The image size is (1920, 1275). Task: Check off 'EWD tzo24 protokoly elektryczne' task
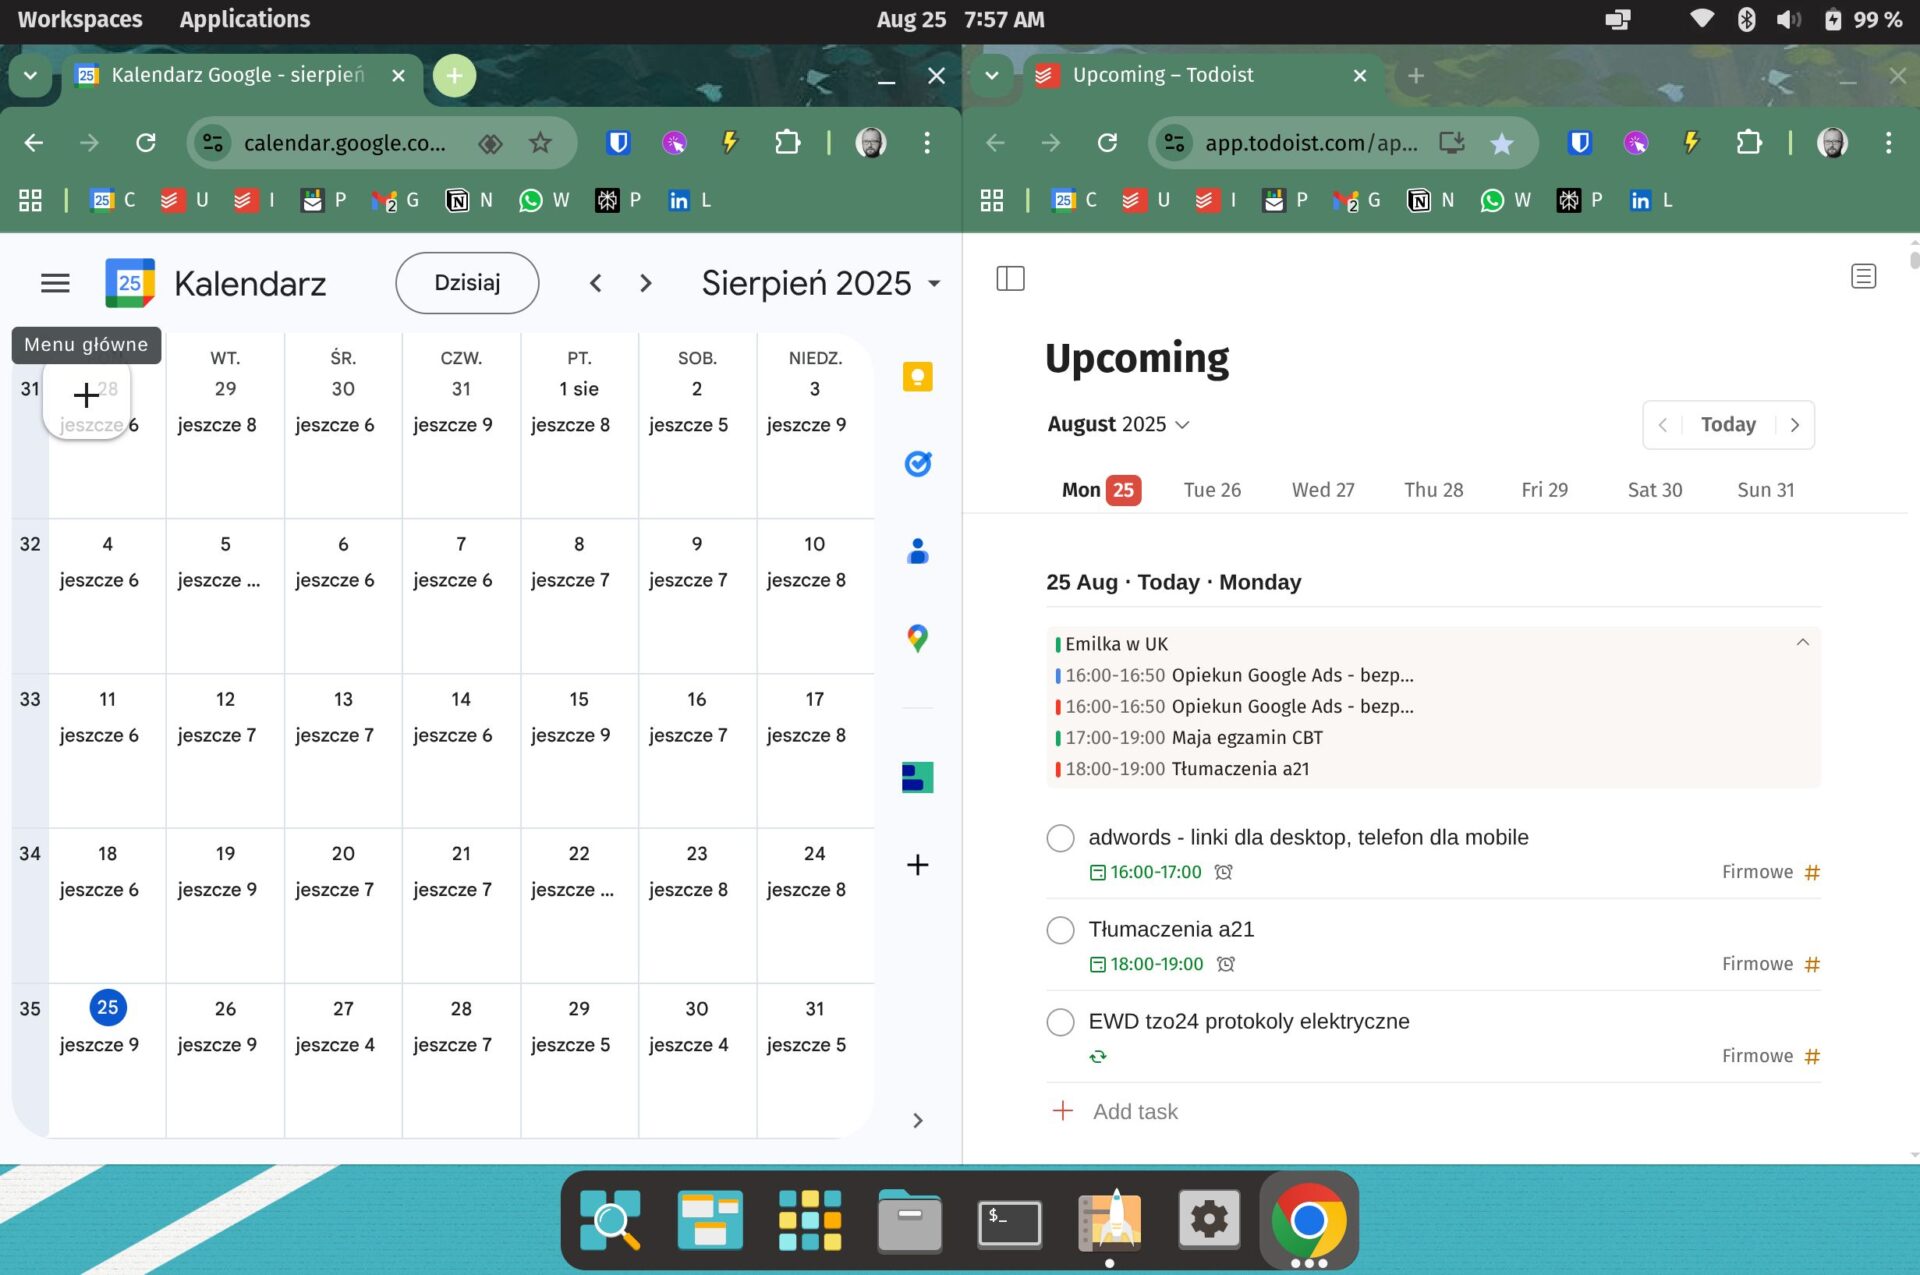1060,1022
